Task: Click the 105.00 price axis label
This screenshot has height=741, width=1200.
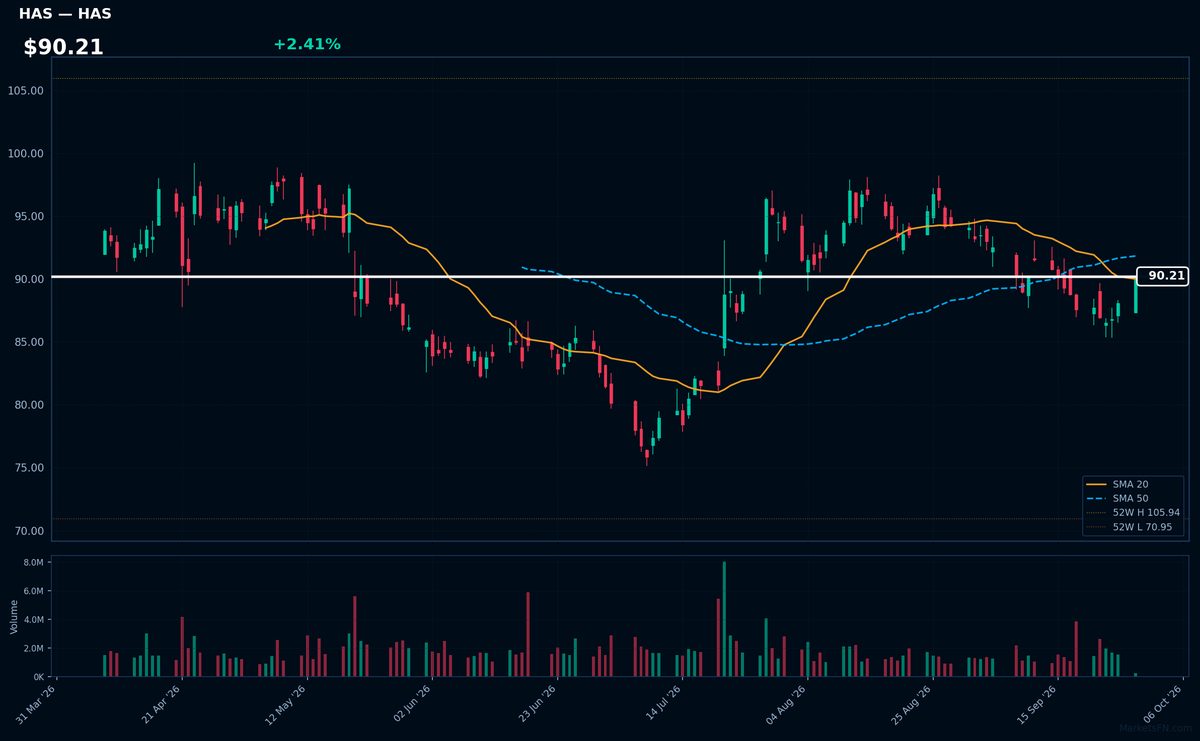Action: (25, 91)
